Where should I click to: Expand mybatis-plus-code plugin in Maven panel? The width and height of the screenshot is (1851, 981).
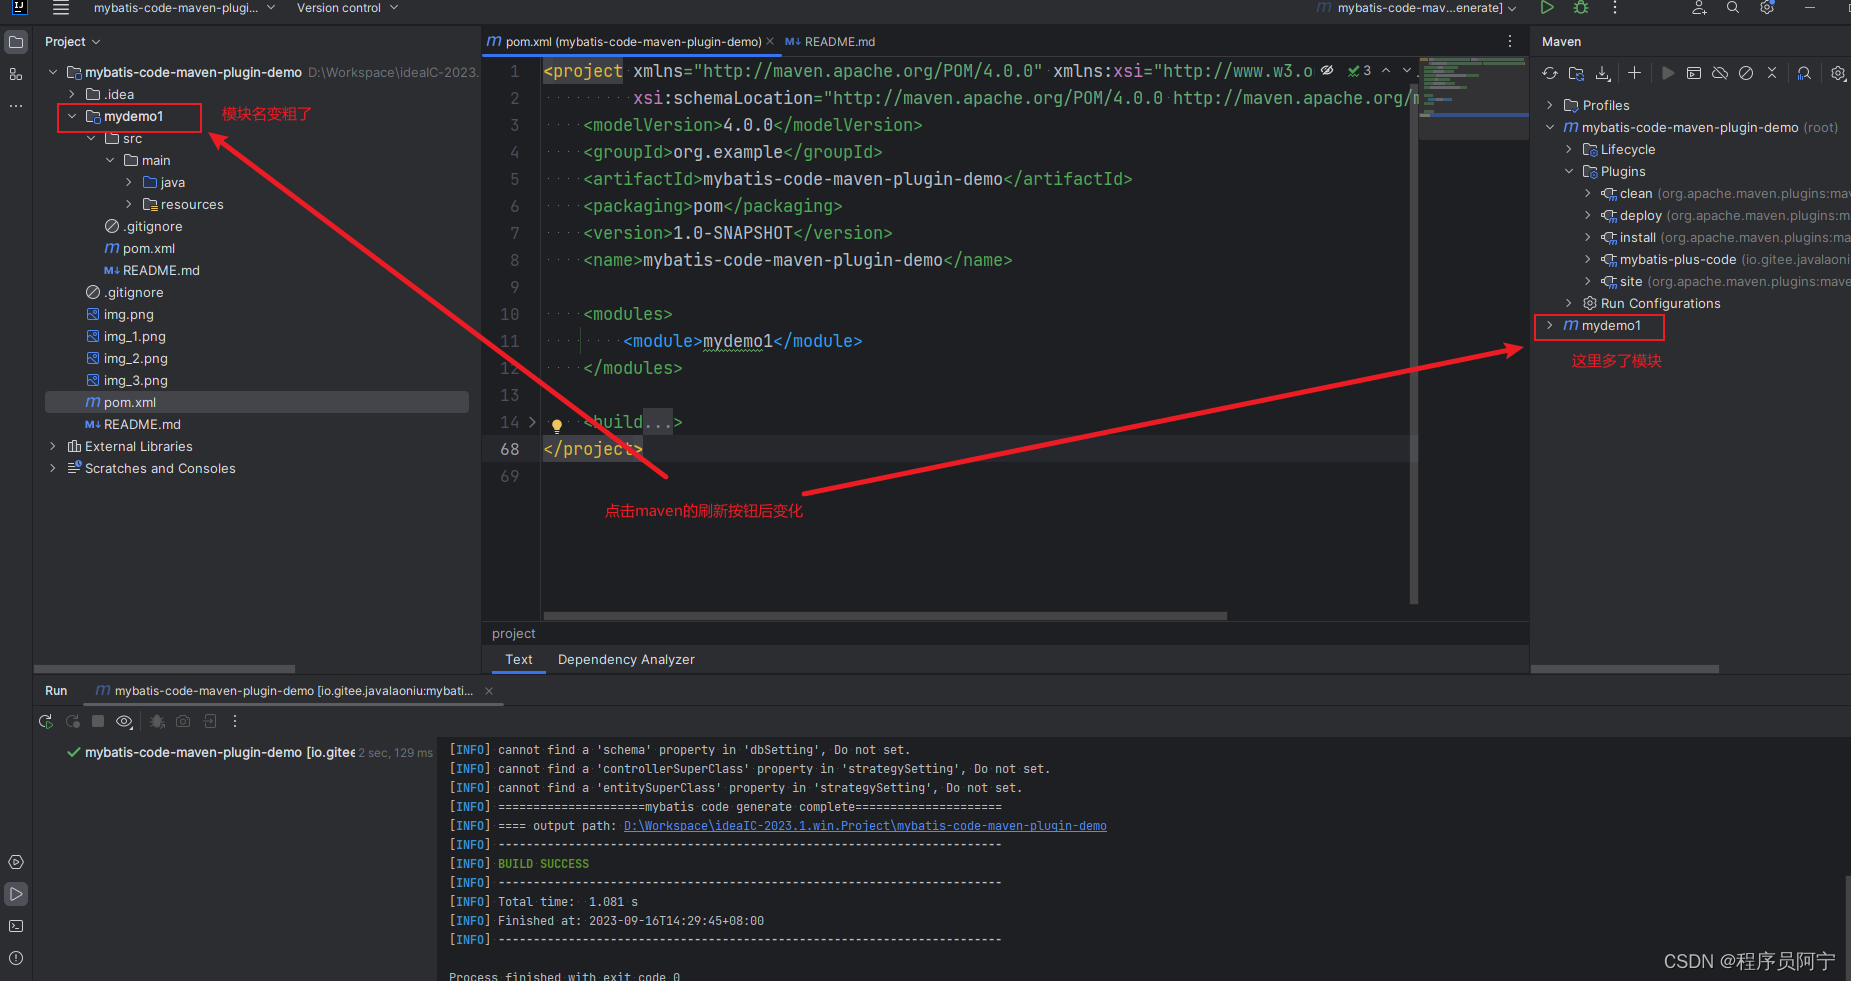pyautogui.click(x=1588, y=260)
